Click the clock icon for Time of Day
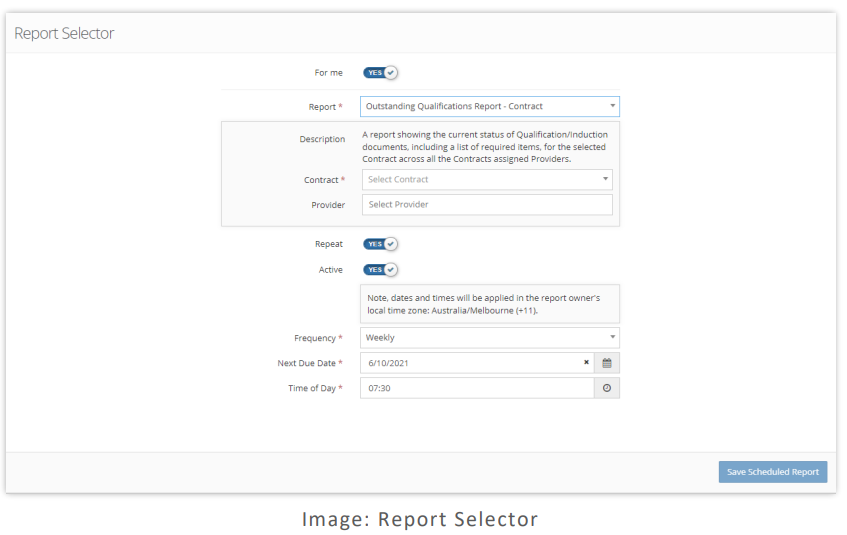 [606, 388]
